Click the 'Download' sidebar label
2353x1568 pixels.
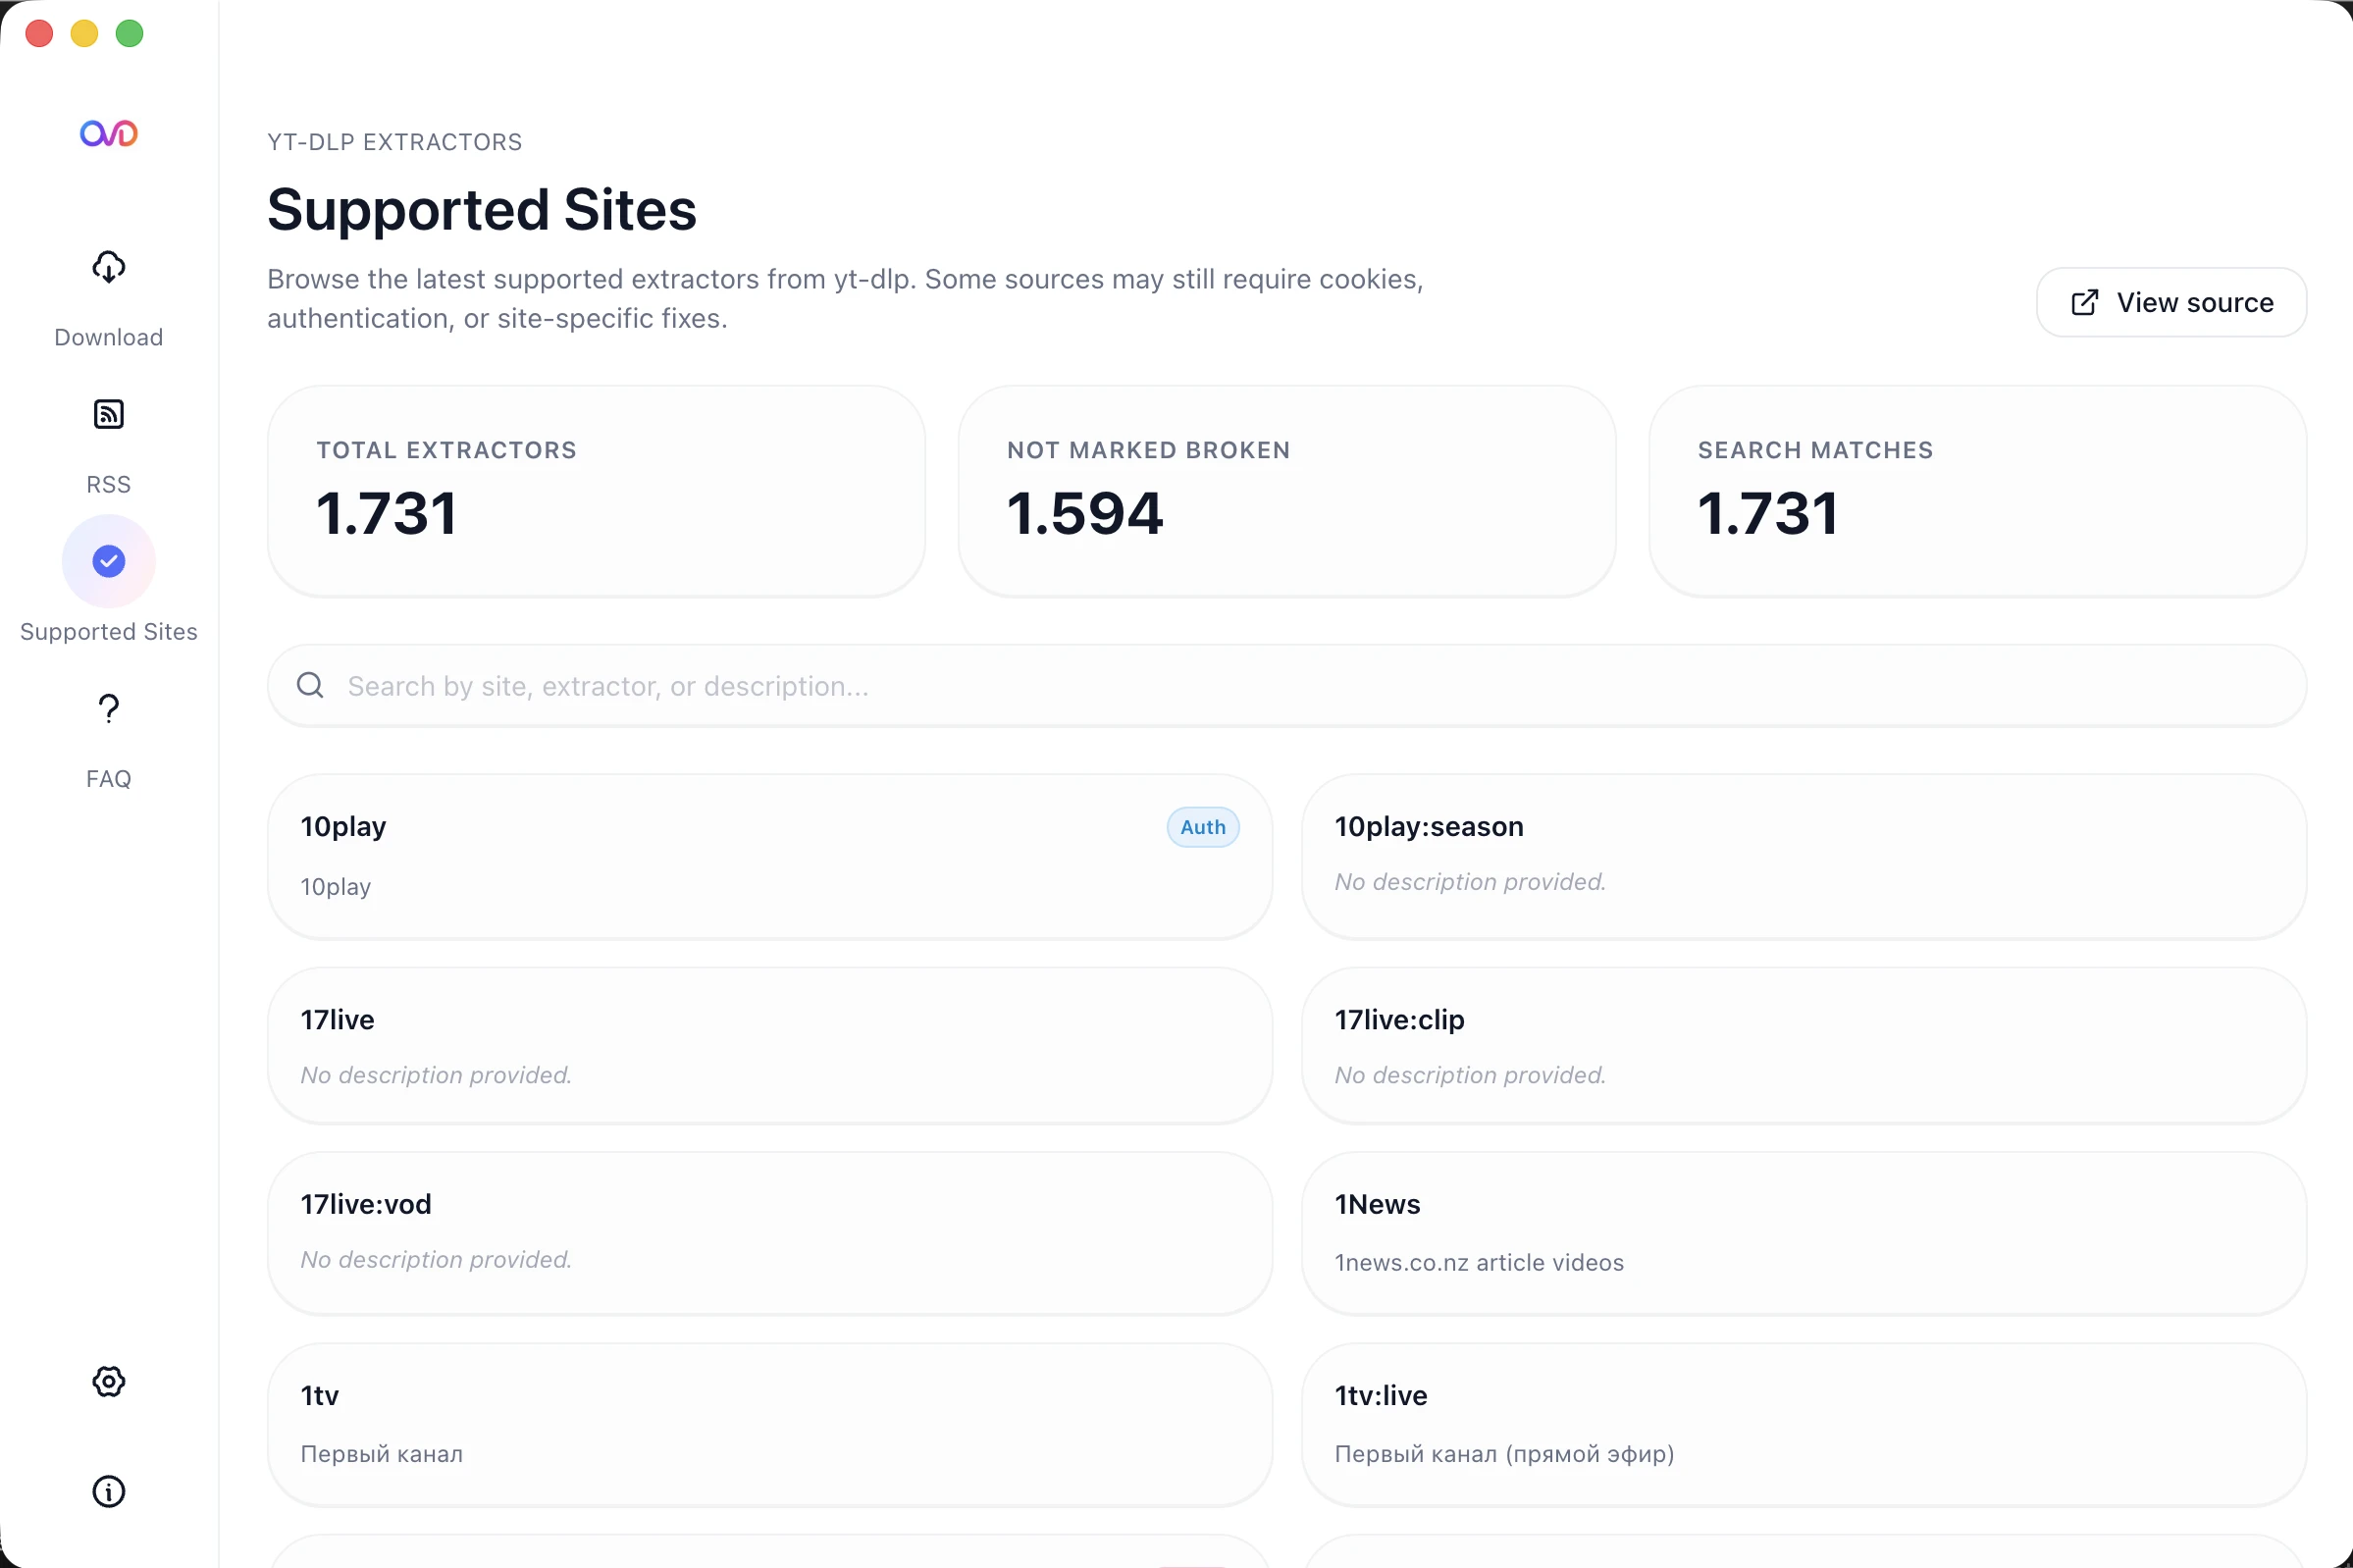108,337
